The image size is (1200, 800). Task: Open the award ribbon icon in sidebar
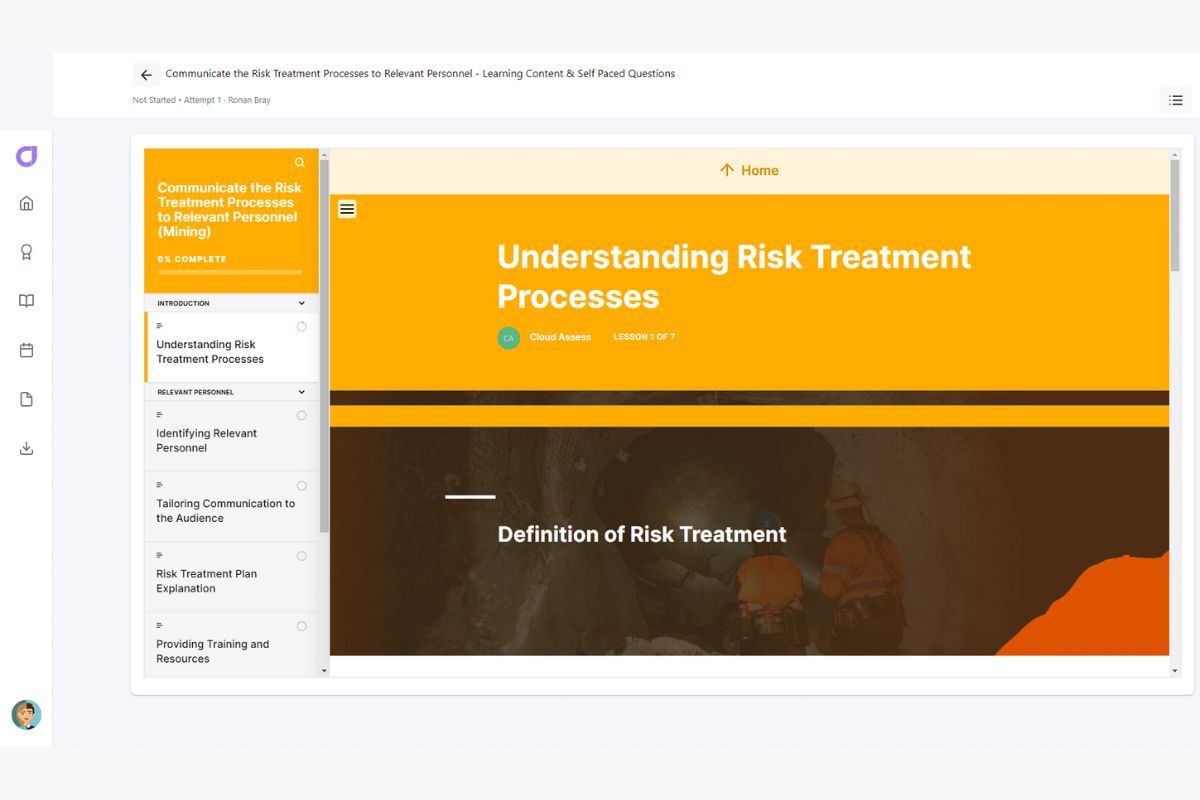27,252
